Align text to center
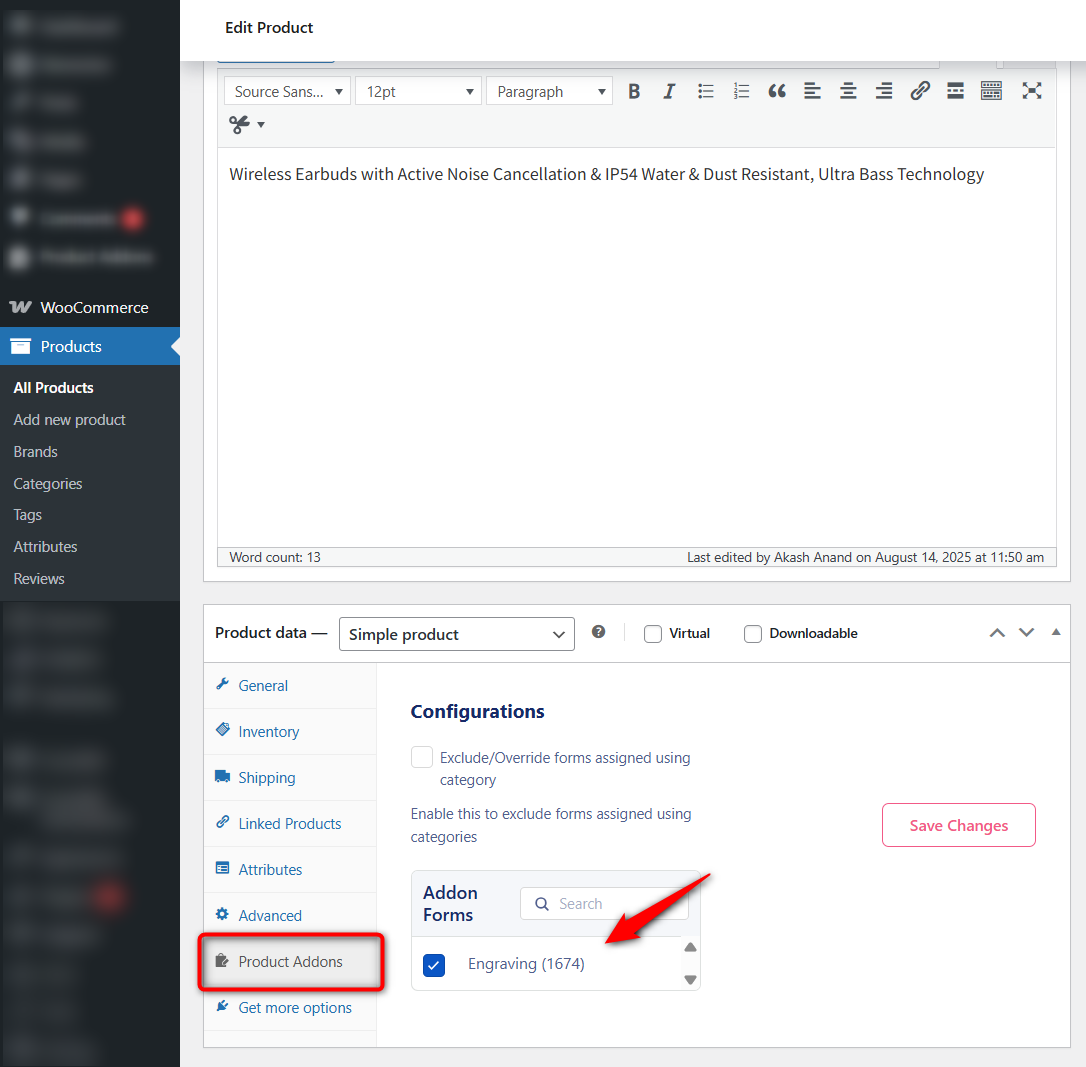1086x1067 pixels. [848, 90]
